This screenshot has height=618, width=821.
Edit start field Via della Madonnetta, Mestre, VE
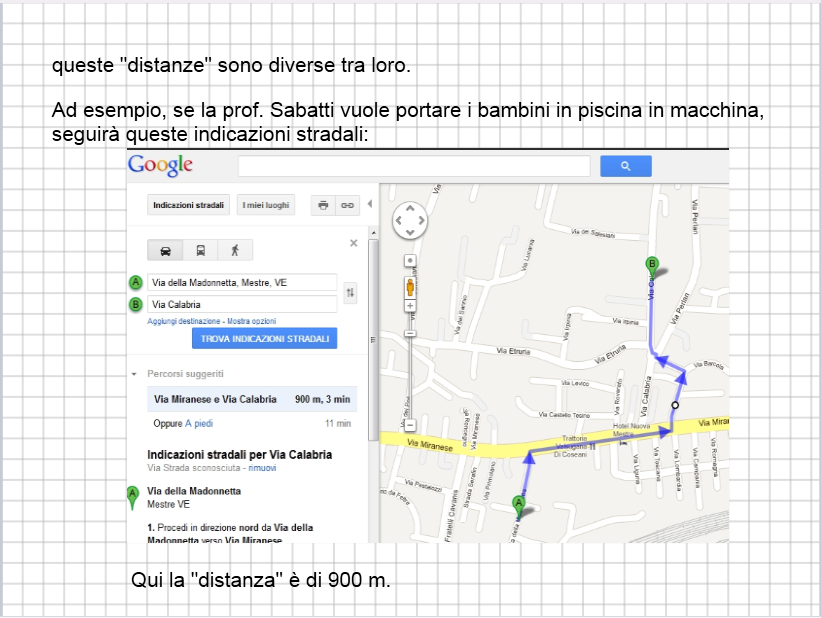tap(242, 283)
